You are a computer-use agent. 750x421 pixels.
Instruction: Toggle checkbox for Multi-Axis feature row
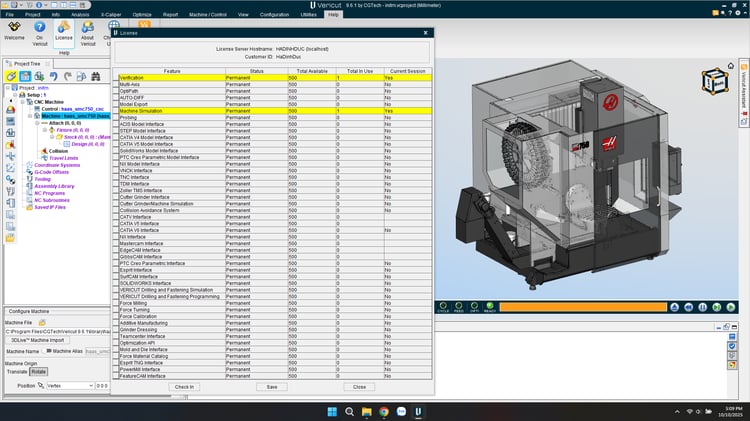click(x=116, y=84)
